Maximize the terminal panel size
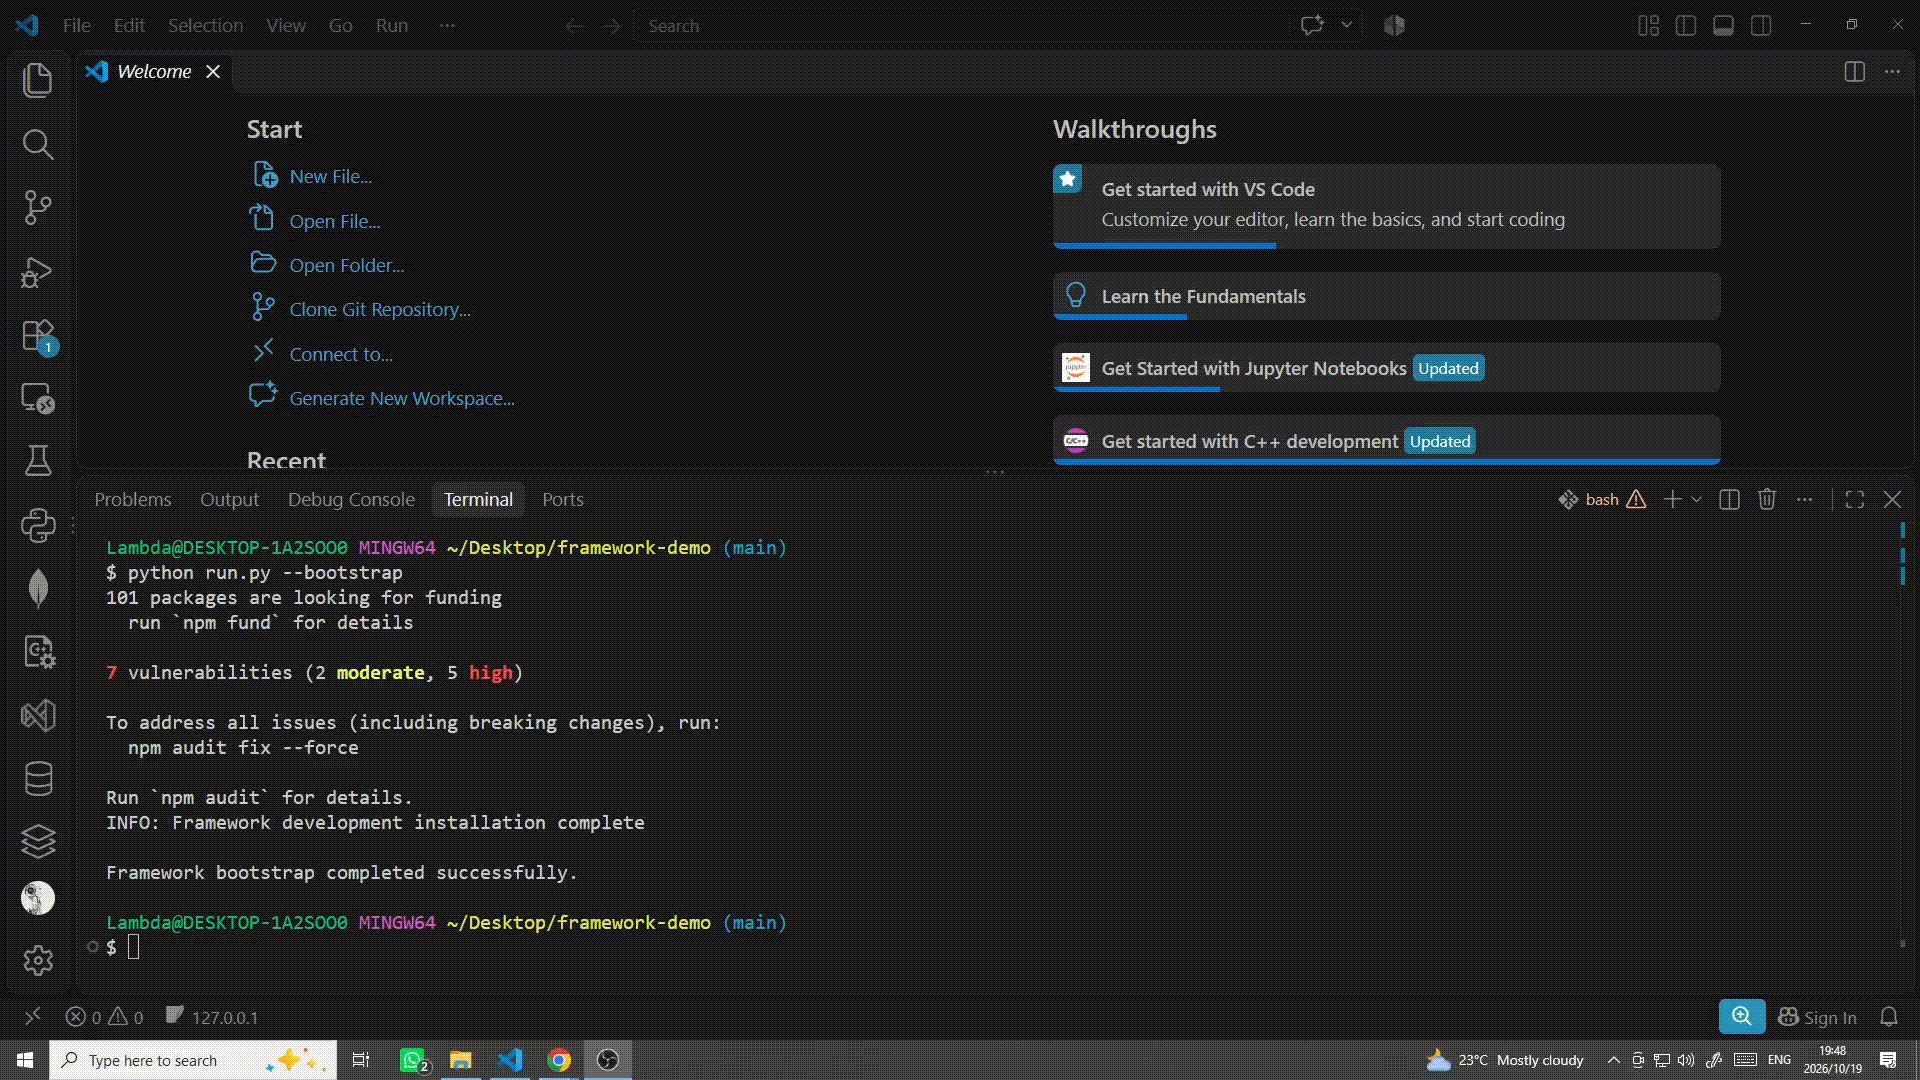The height and width of the screenshot is (1080, 1920). 1854,499
